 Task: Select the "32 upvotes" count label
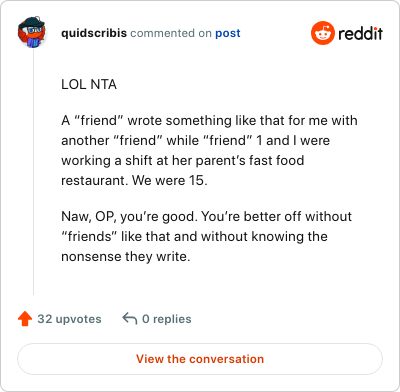coord(69,319)
